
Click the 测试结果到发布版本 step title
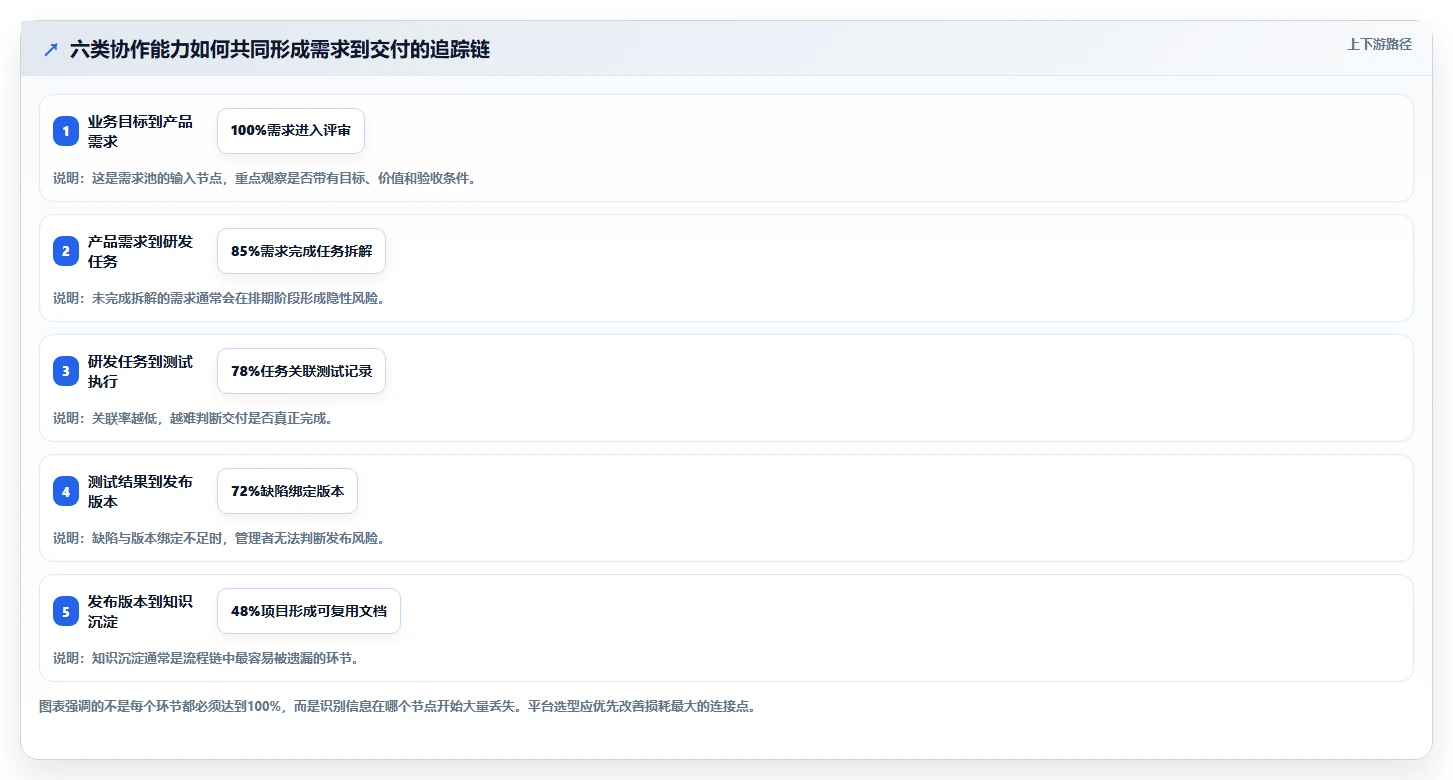coord(140,491)
